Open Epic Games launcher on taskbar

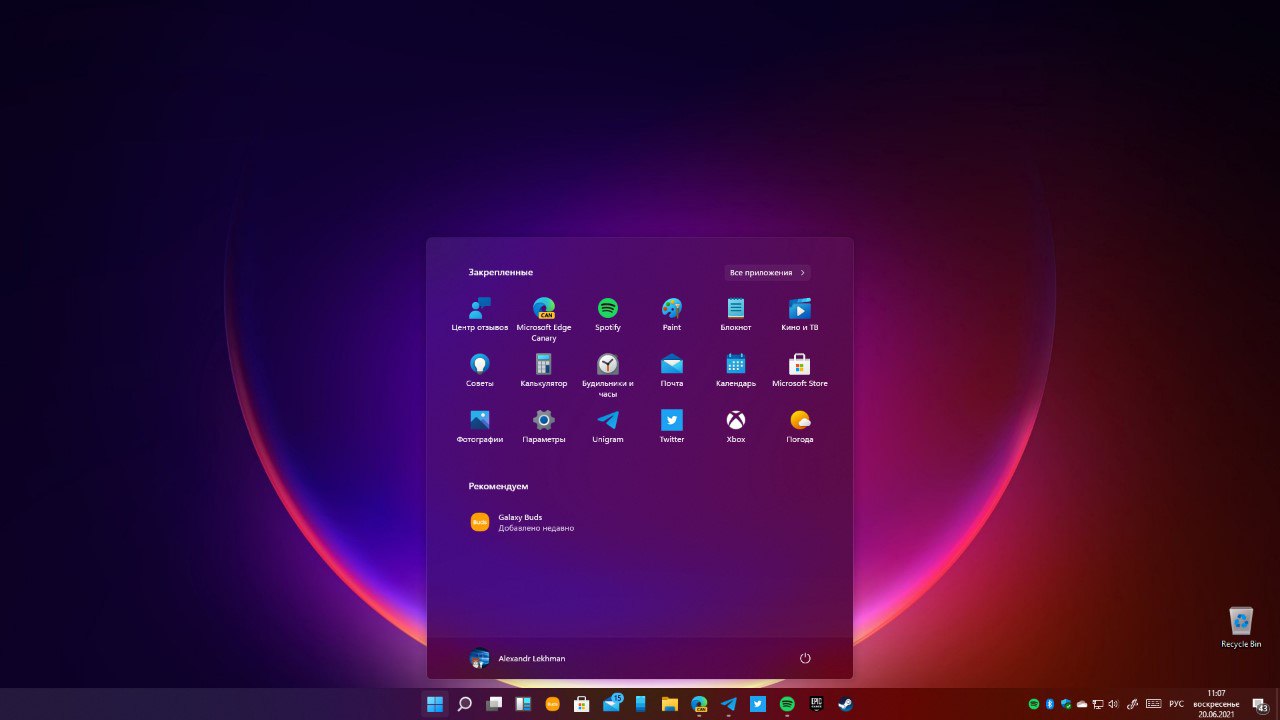(817, 704)
